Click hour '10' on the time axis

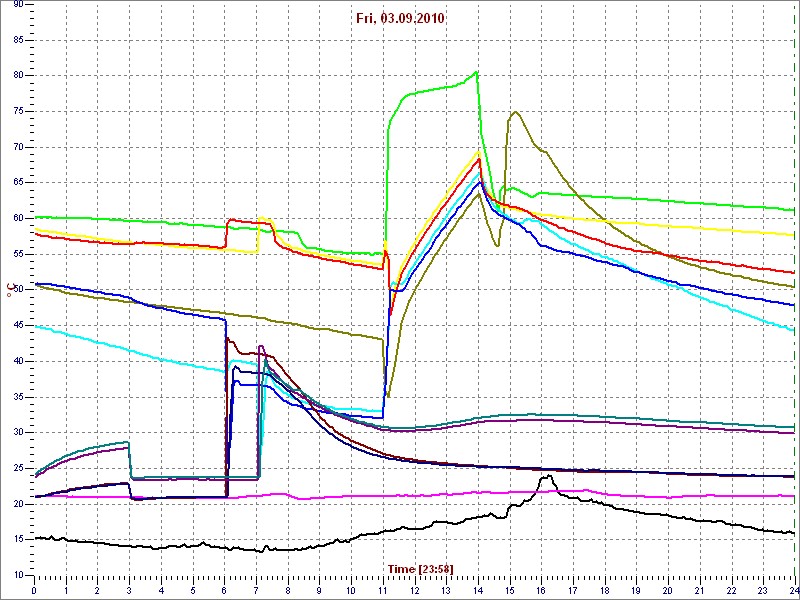pyautogui.click(x=351, y=590)
